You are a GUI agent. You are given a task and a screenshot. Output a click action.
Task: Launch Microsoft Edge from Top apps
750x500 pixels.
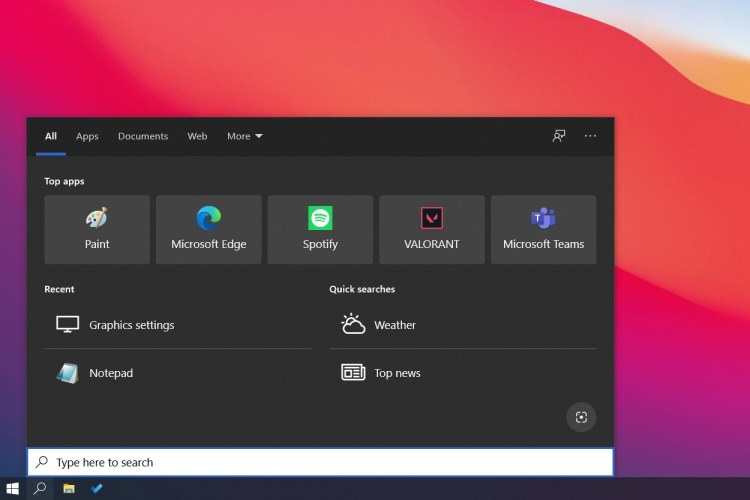click(208, 229)
